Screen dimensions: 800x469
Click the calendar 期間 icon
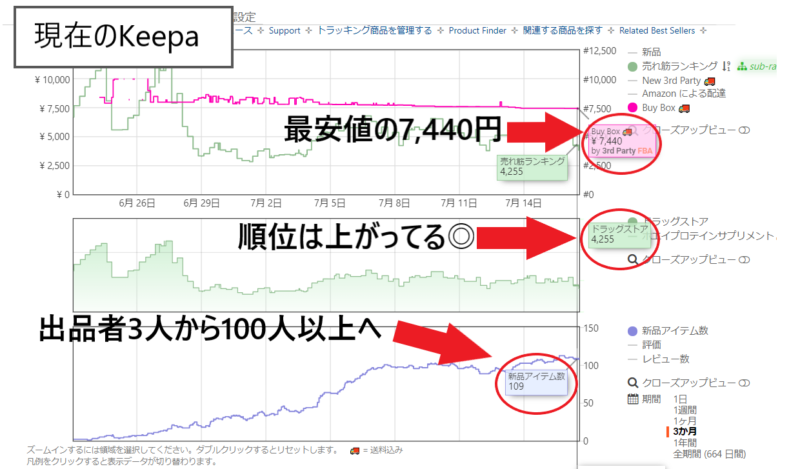[x=633, y=399]
